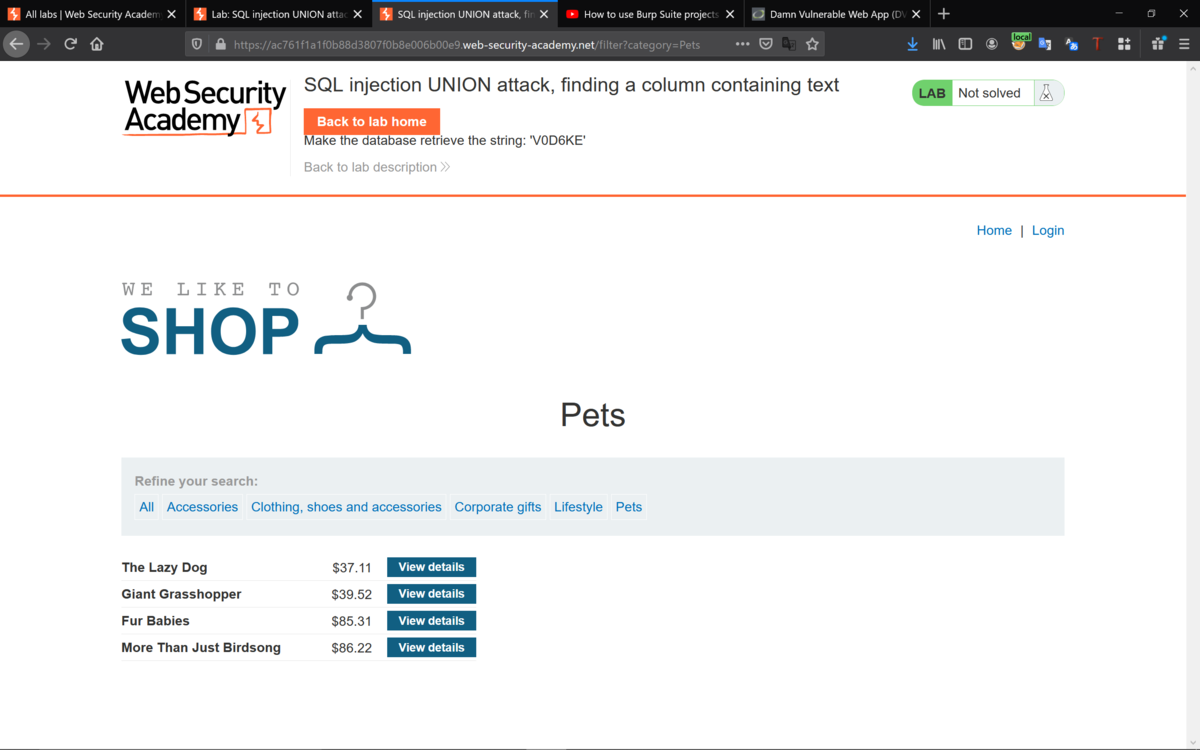Screen dimensions: 1200x750
Task: Click the $86.22 price
Action: (352, 648)
